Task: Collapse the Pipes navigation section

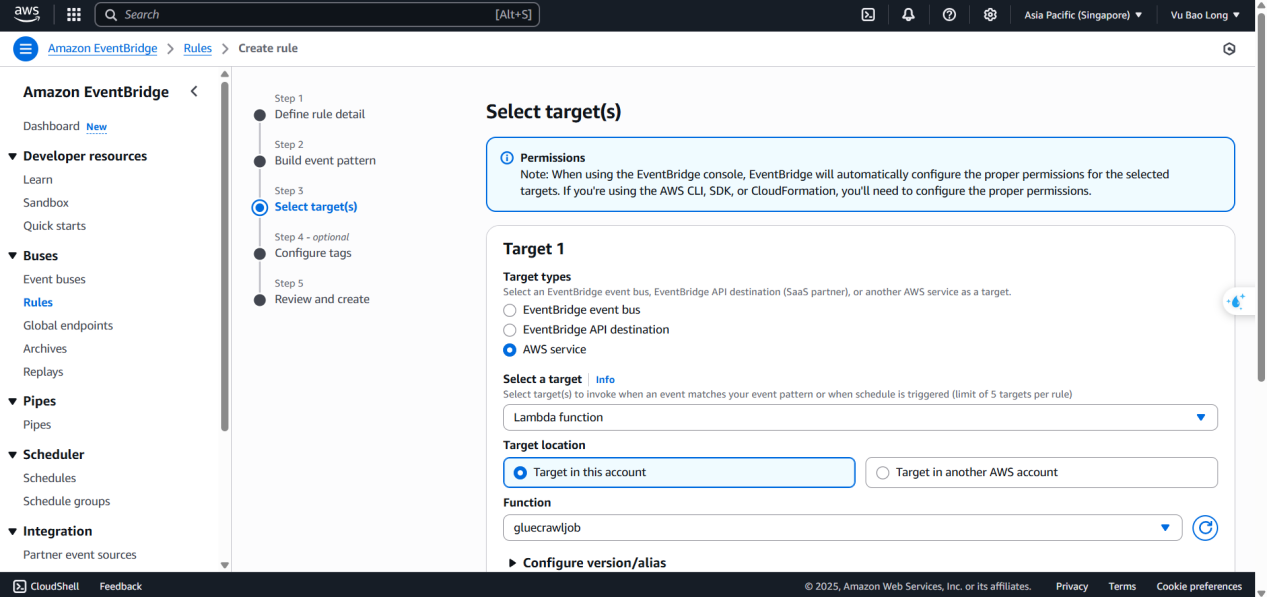Action: tap(13, 401)
